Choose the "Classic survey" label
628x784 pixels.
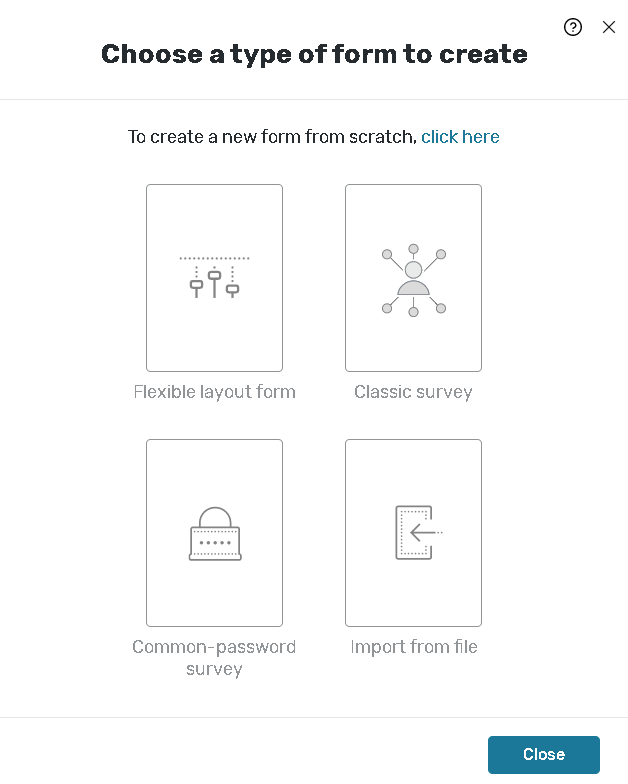[x=413, y=392]
